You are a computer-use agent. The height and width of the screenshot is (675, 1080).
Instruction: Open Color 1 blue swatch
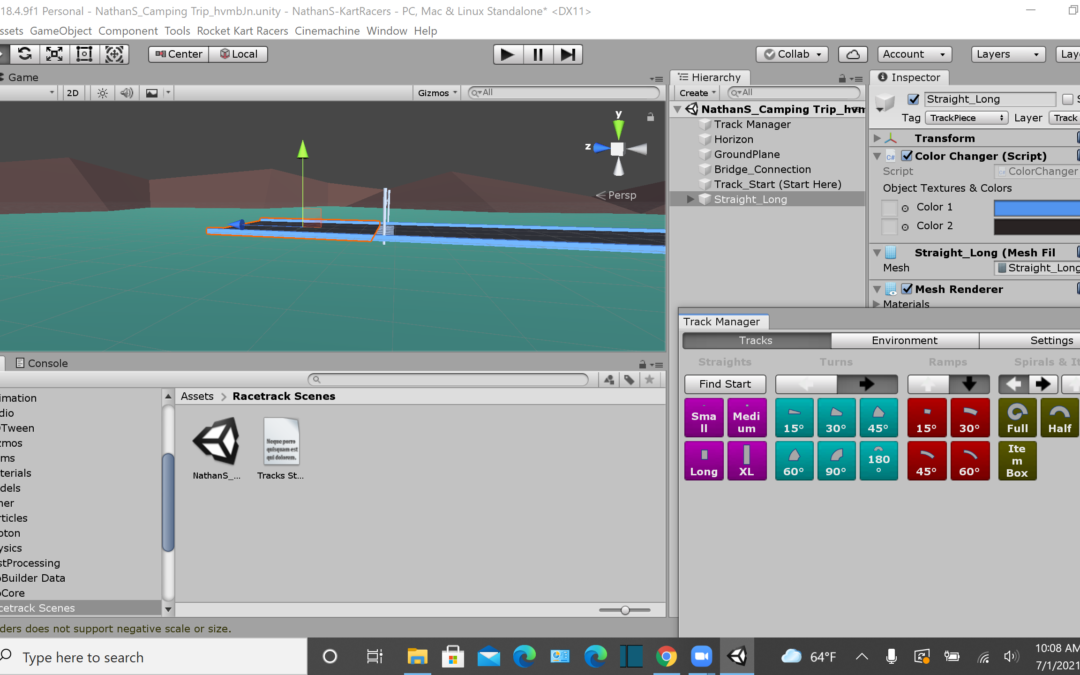click(1037, 207)
